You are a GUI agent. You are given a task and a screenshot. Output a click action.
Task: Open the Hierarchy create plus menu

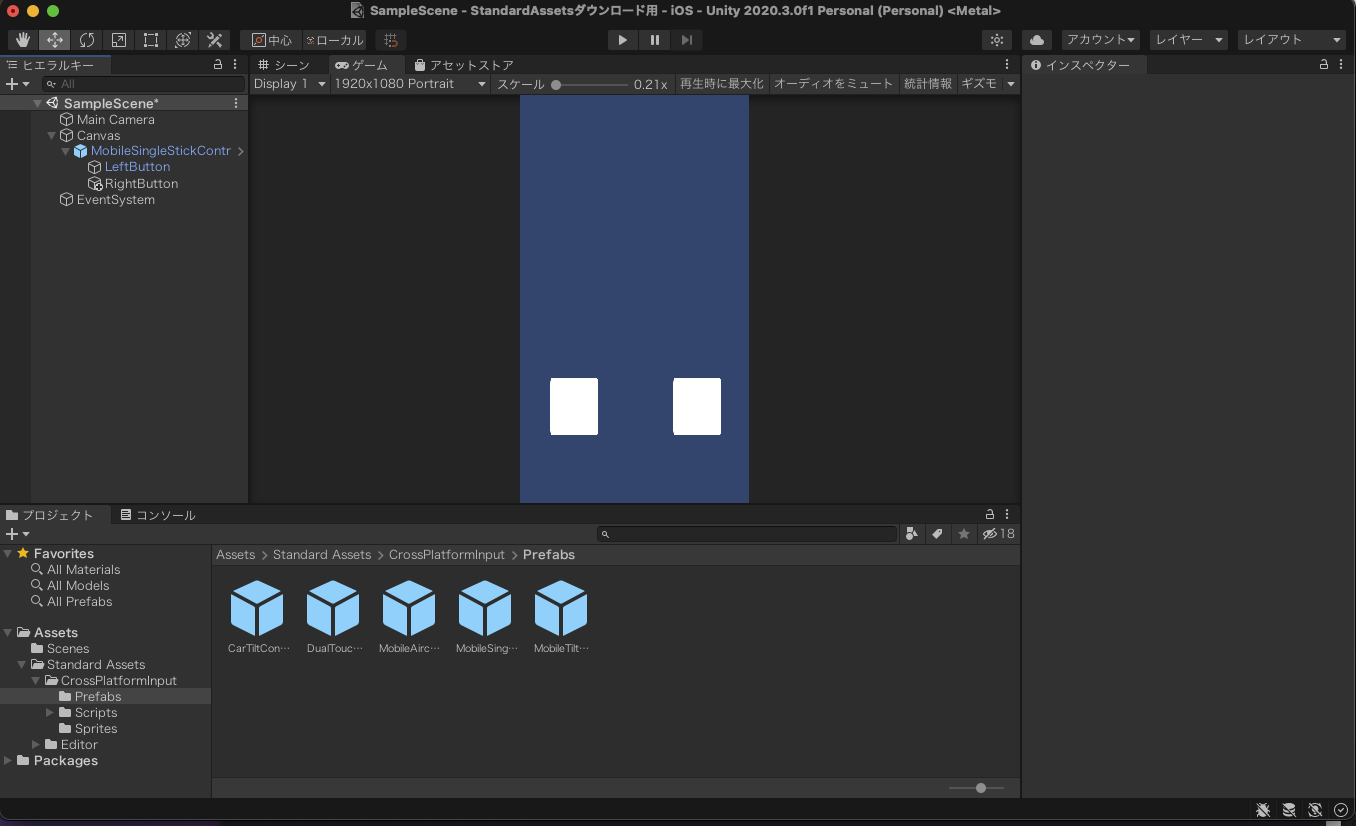point(17,84)
